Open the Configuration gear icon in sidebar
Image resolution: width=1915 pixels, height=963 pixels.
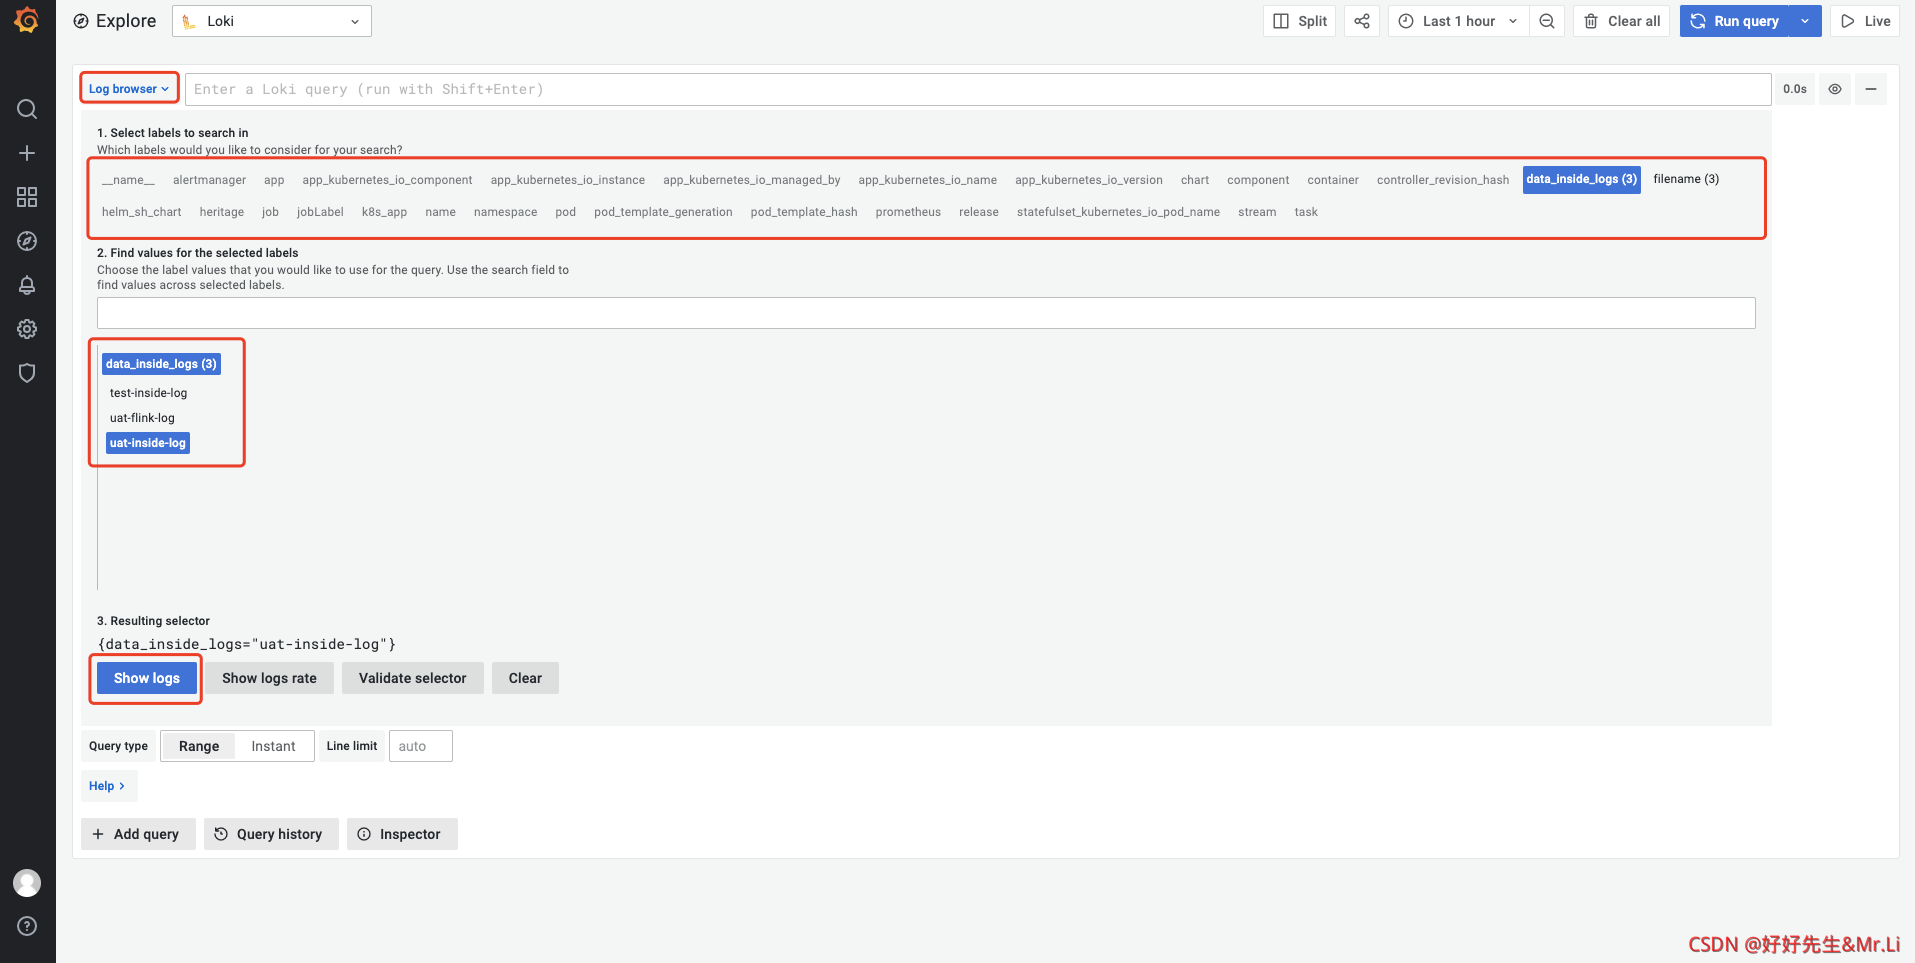pos(27,329)
